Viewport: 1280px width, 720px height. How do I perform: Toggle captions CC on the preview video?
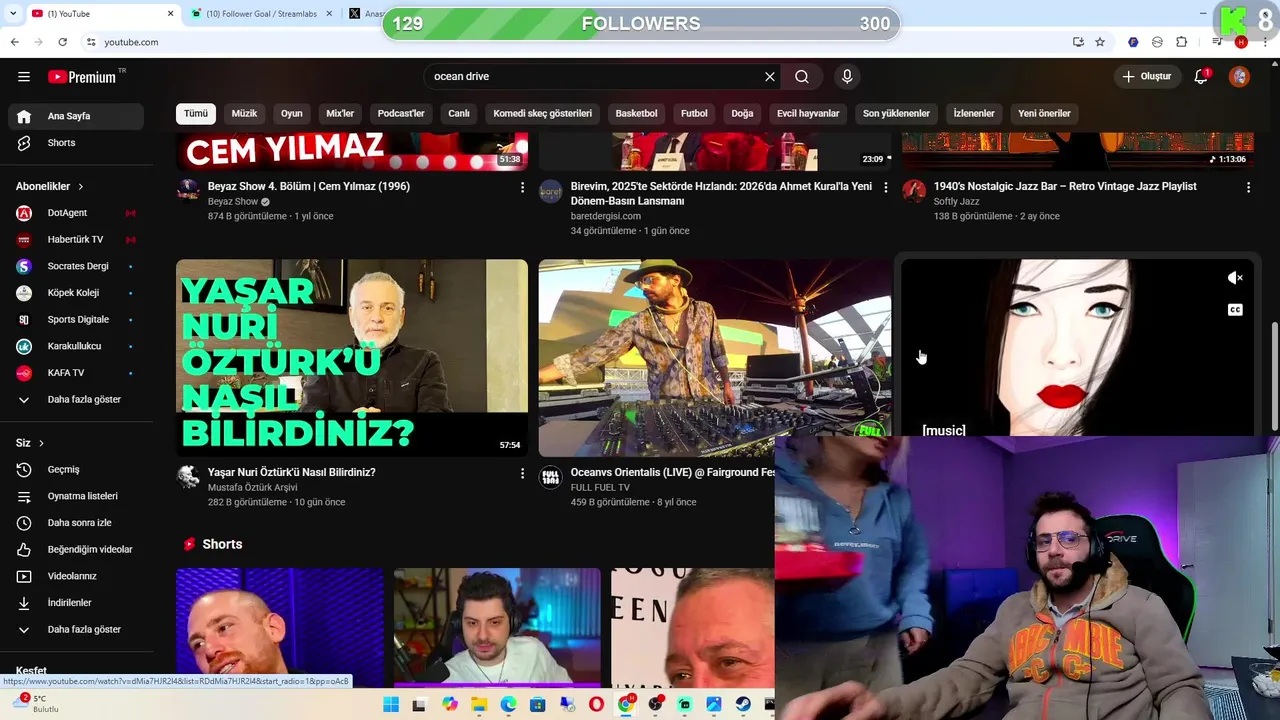point(1235,310)
